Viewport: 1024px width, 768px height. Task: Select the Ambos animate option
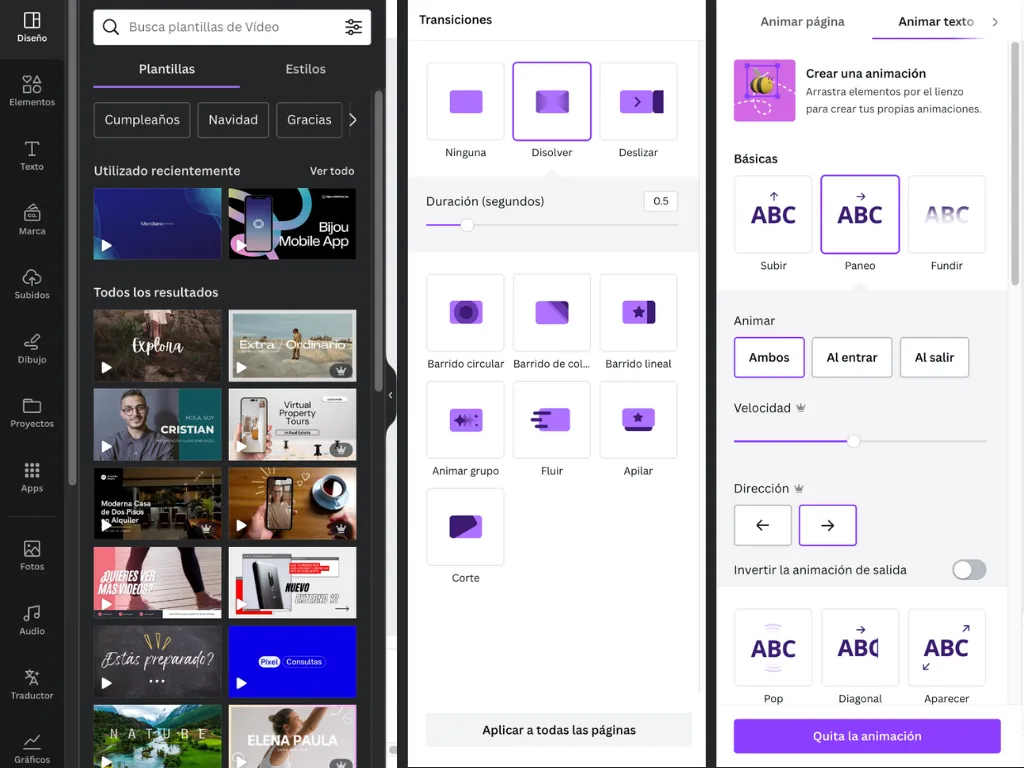point(769,357)
